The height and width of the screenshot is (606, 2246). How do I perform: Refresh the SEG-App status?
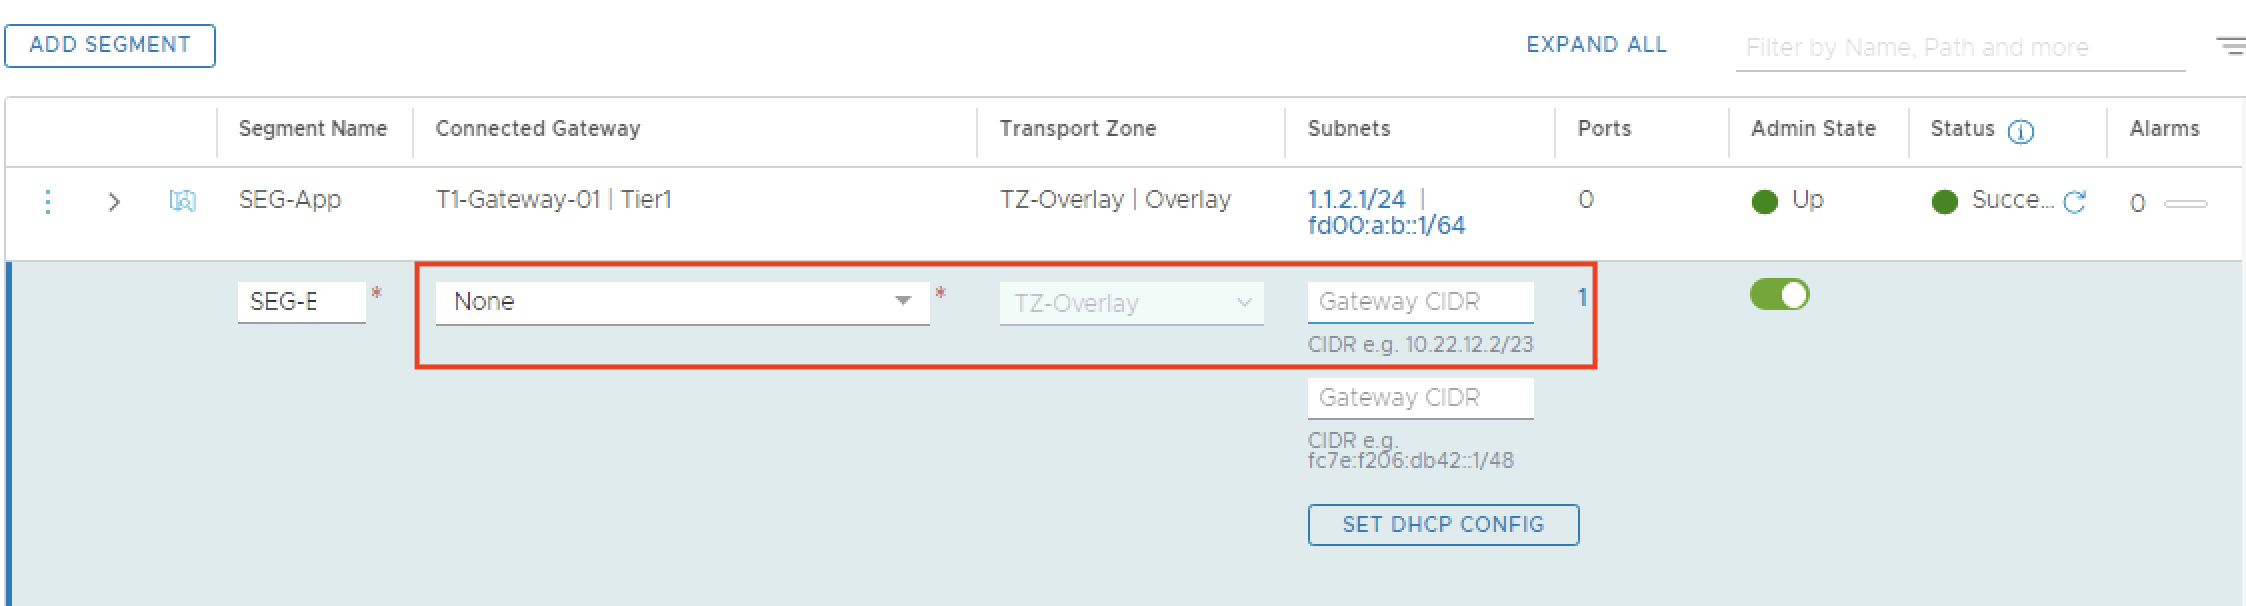click(2075, 202)
